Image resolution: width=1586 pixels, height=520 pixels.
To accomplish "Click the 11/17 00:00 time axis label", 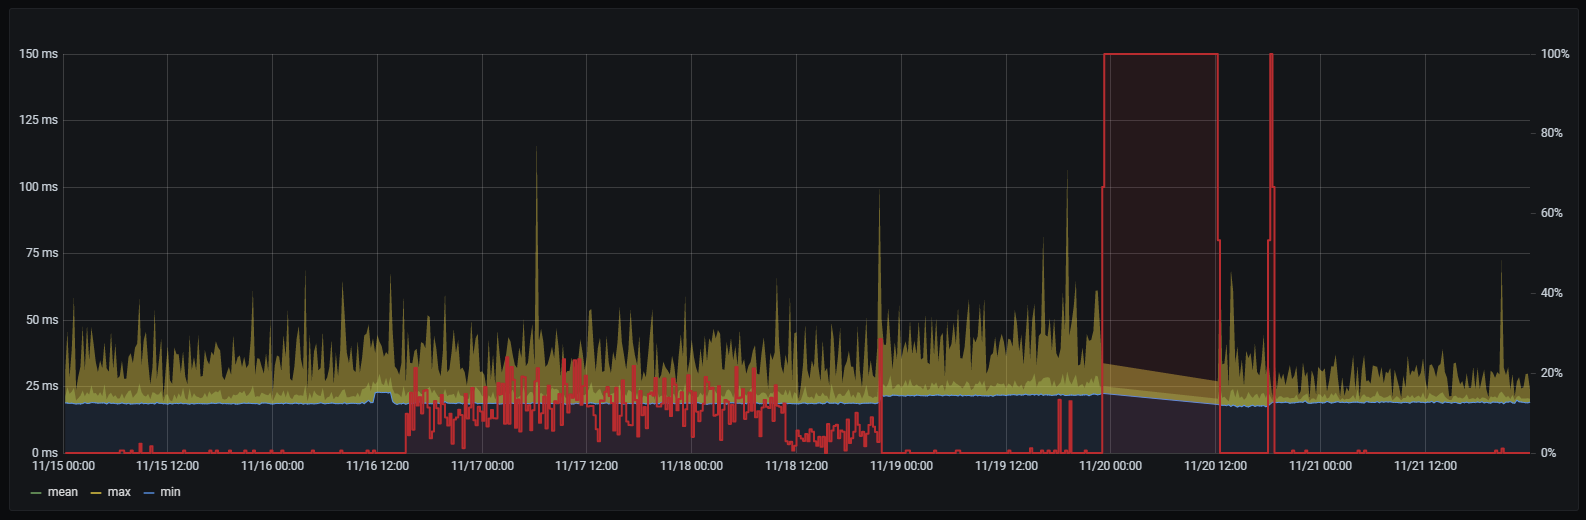I will click(482, 466).
